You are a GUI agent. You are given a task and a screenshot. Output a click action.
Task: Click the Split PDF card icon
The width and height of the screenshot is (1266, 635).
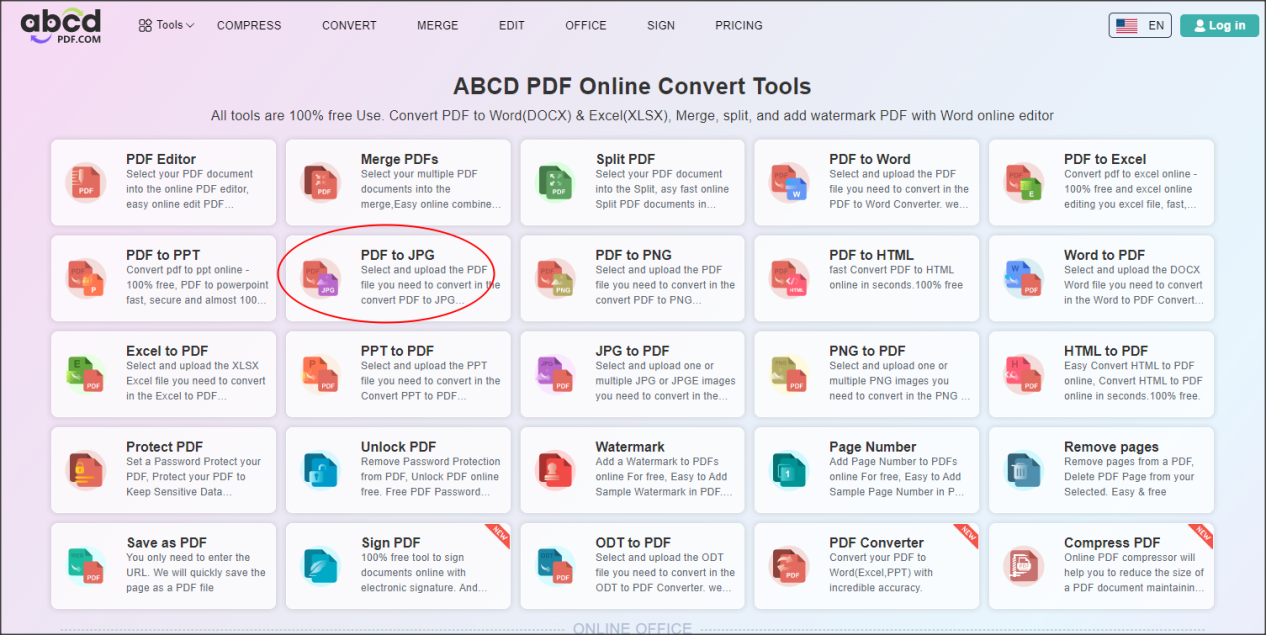(555, 182)
